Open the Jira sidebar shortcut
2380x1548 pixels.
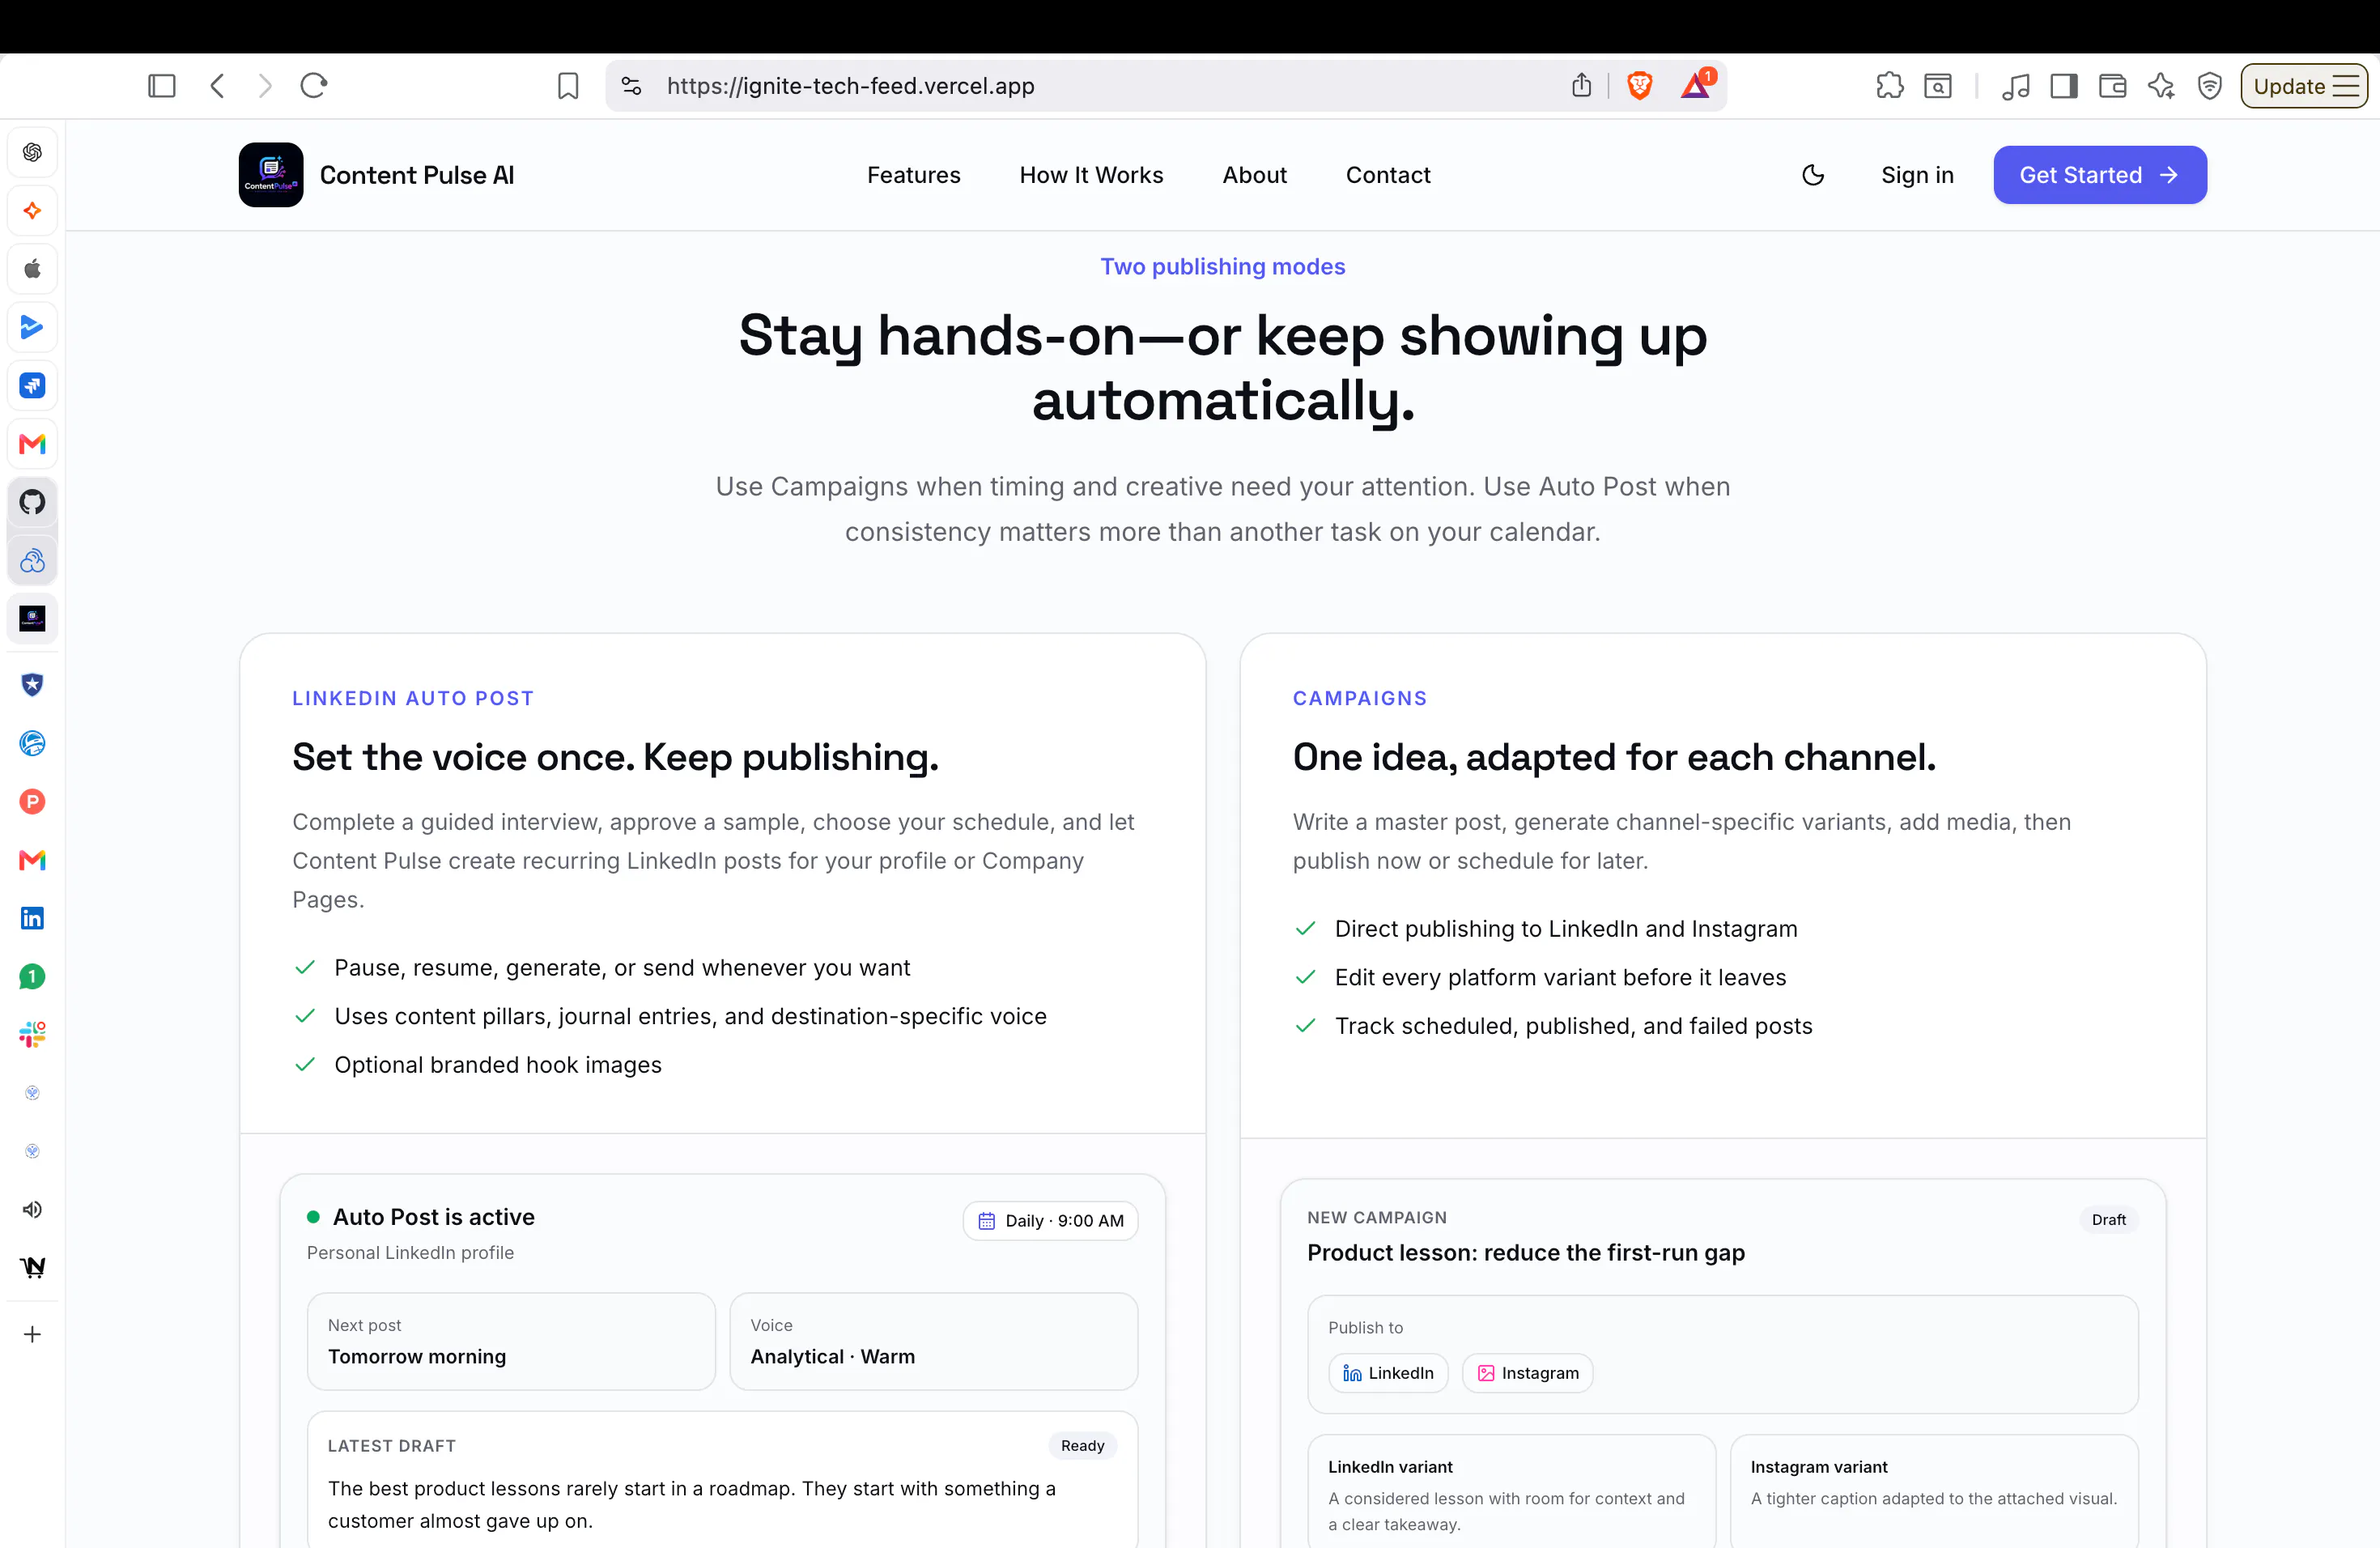[32, 386]
